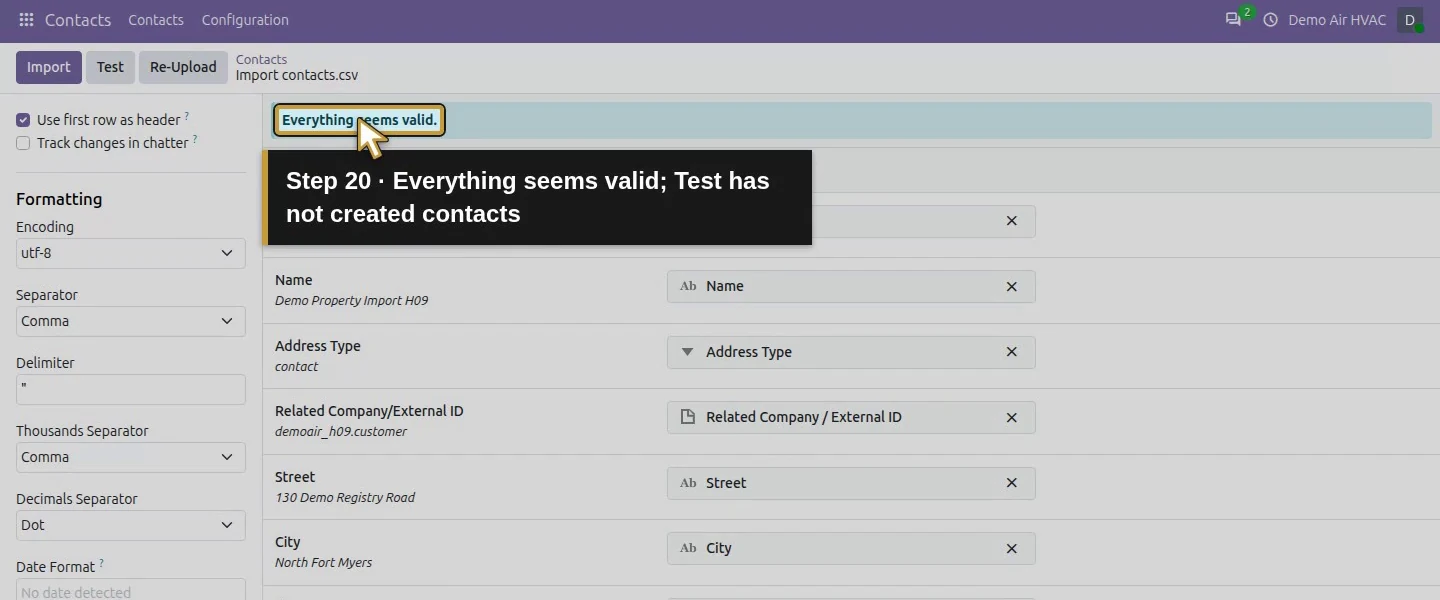The height and width of the screenshot is (600, 1440).
Task: Select the sample value Demo Property Import H09
Action: (x=351, y=301)
